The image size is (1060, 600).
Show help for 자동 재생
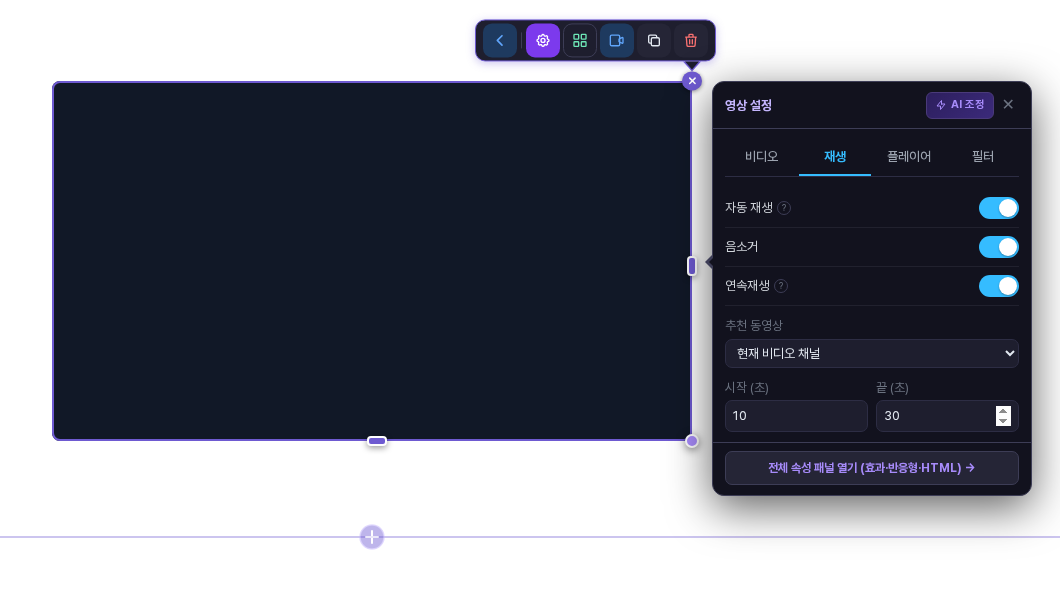pyautogui.click(x=784, y=208)
